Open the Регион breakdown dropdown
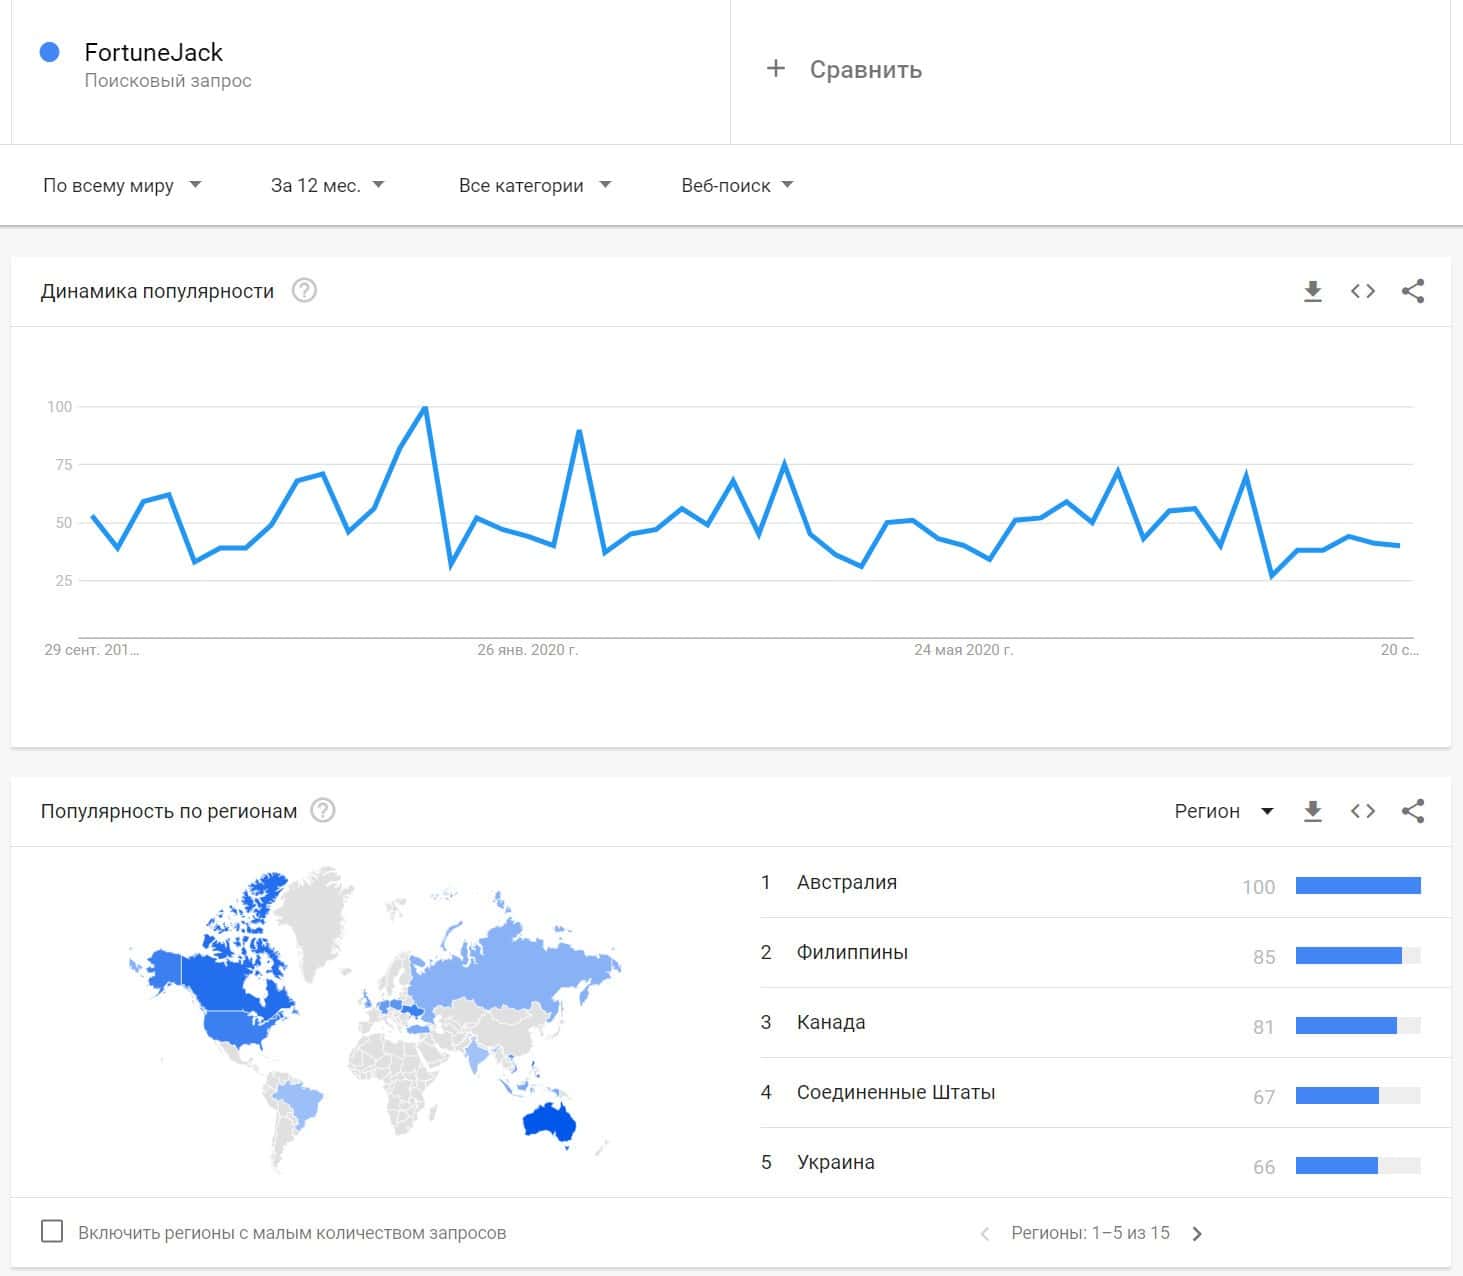Image resolution: width=1463 pixels, height=1276 pixels. point(1224,811)
